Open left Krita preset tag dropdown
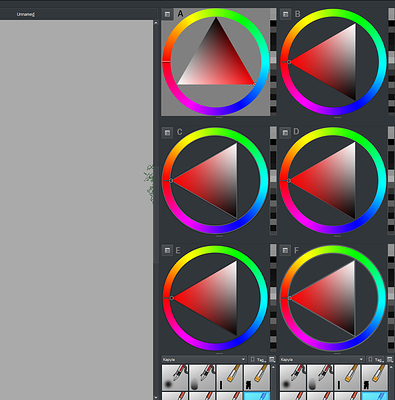The width and height of the screenshot is (395, 400). click(204, 359)
